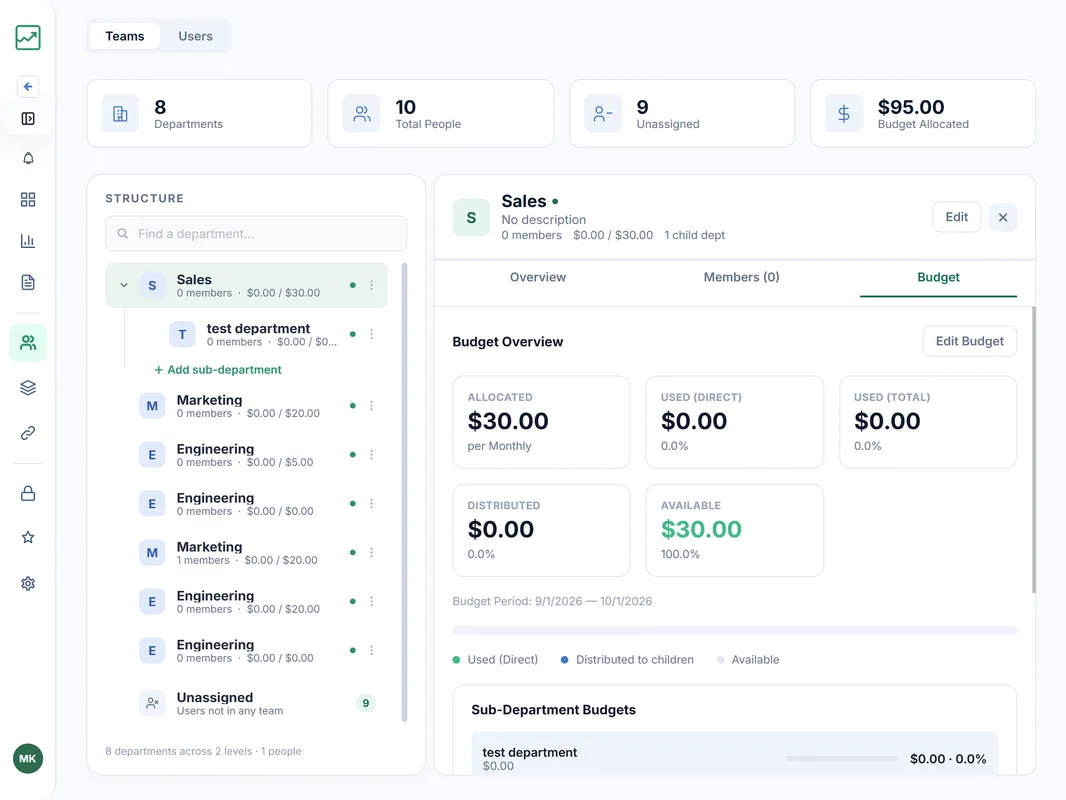1066x800 pixels.
Task: Click Distributed to children blue legend dot
Action: click(564, 660)
